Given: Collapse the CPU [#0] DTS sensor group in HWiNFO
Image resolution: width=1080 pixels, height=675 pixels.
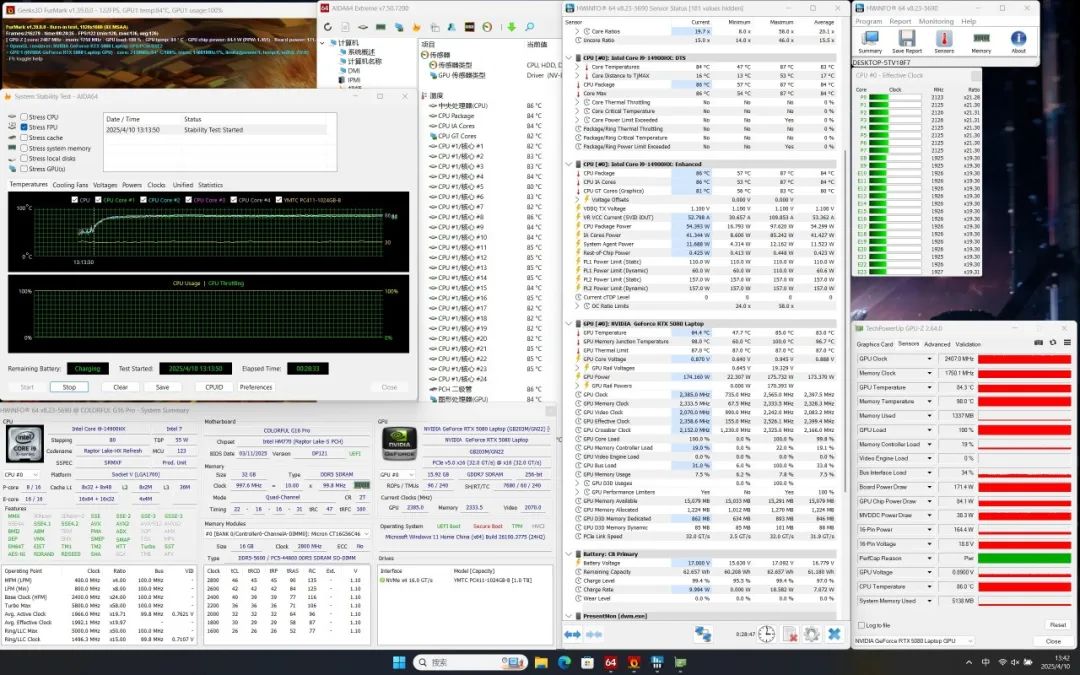Looking at the screenshot, I should [569, 58].
